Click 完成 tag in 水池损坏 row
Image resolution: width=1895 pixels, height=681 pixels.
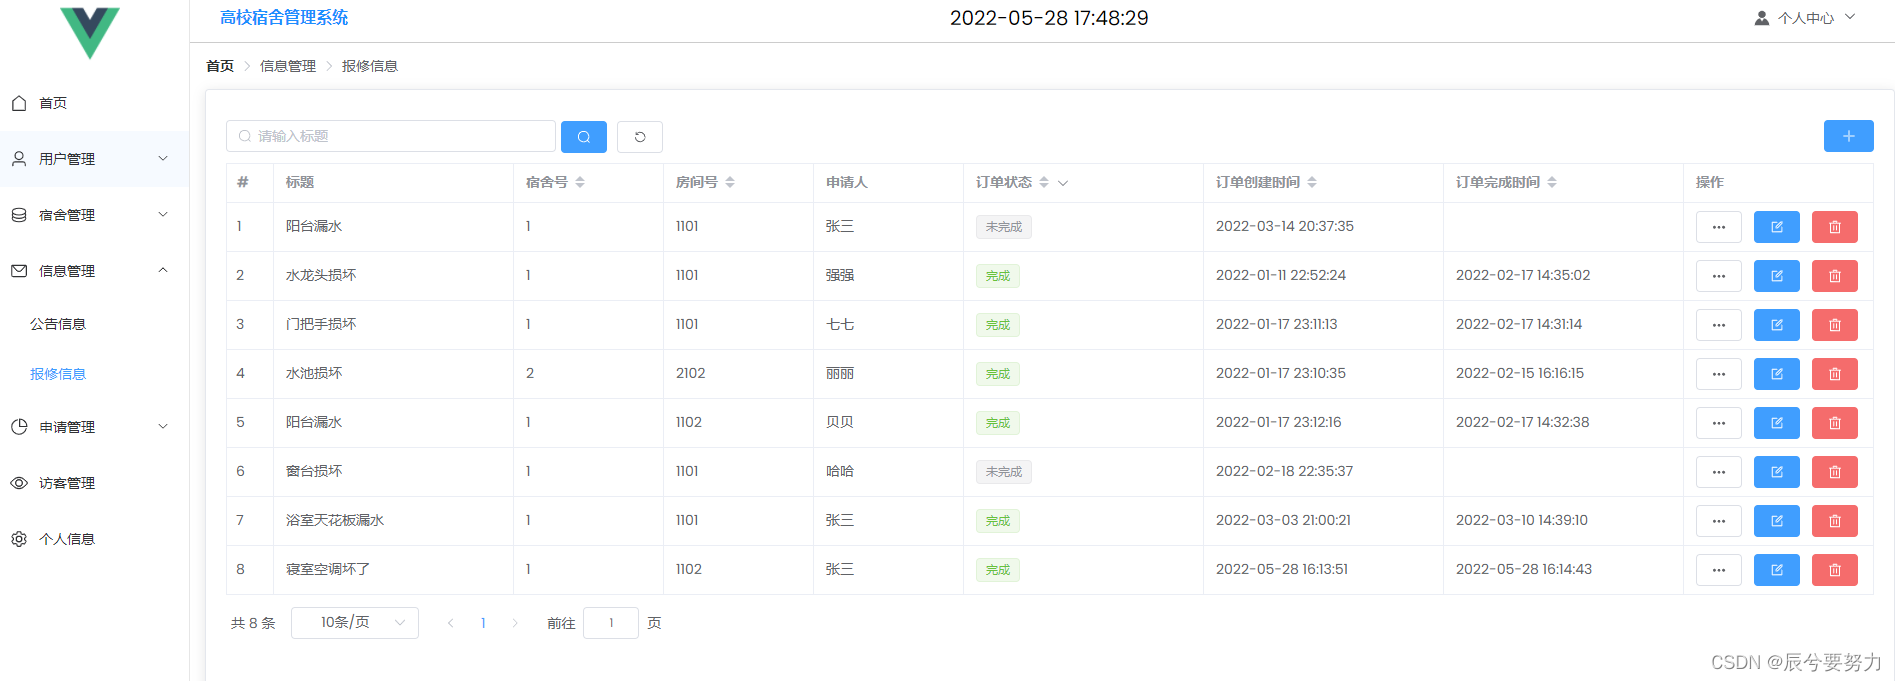point(998,374)
